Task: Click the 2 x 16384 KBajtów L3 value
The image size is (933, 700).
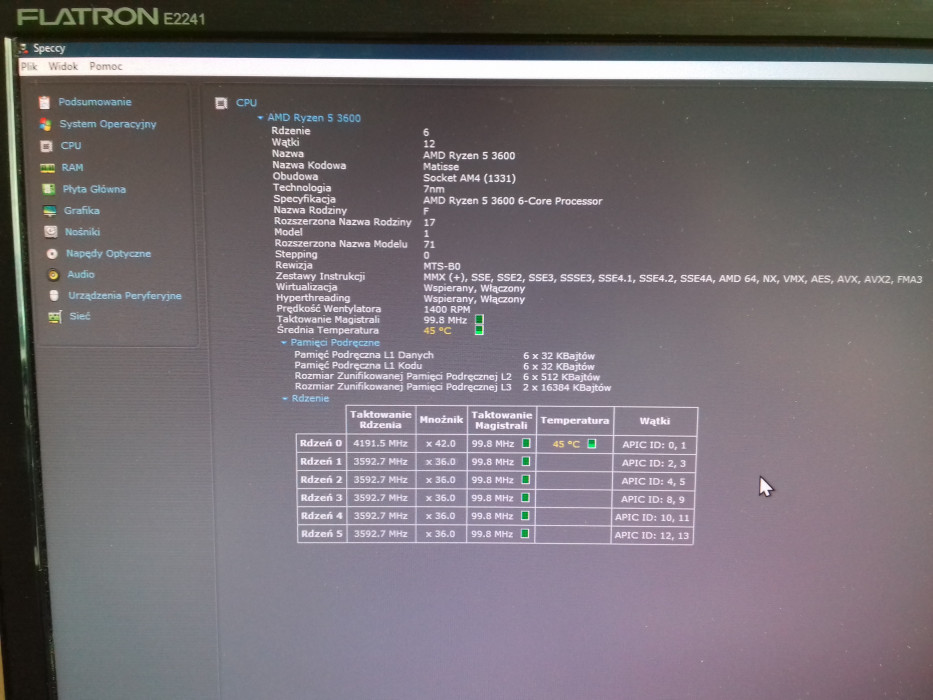Action: 567,388
